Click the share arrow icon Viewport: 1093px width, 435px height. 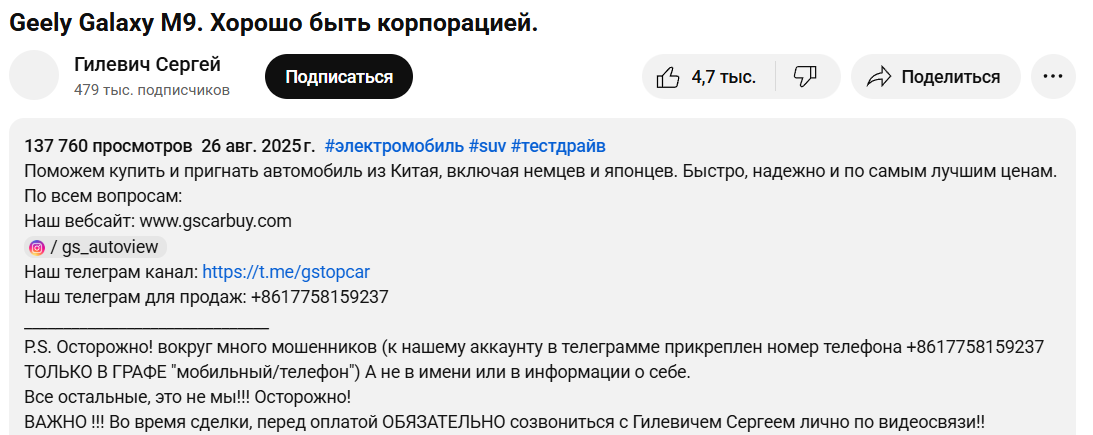pyautogui.click(x=879, y=77)
